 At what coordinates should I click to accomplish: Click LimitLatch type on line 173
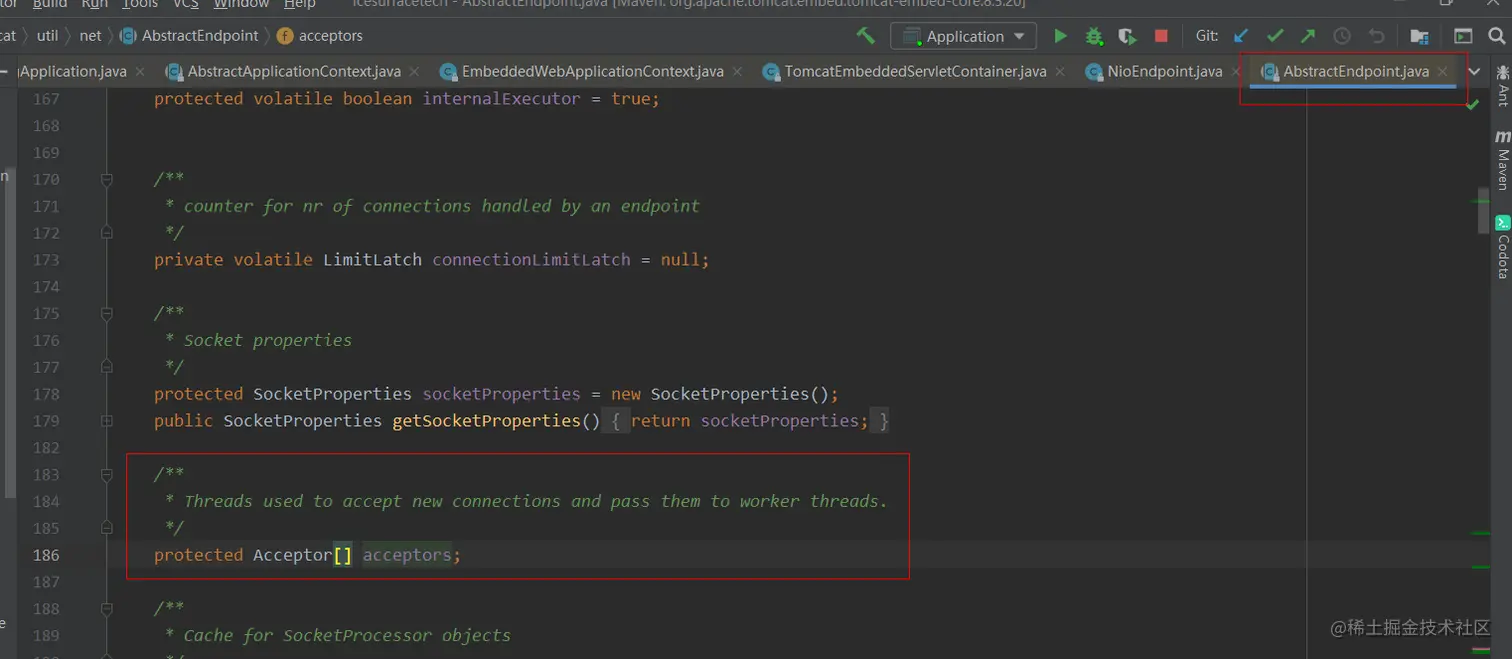point(372,260)
